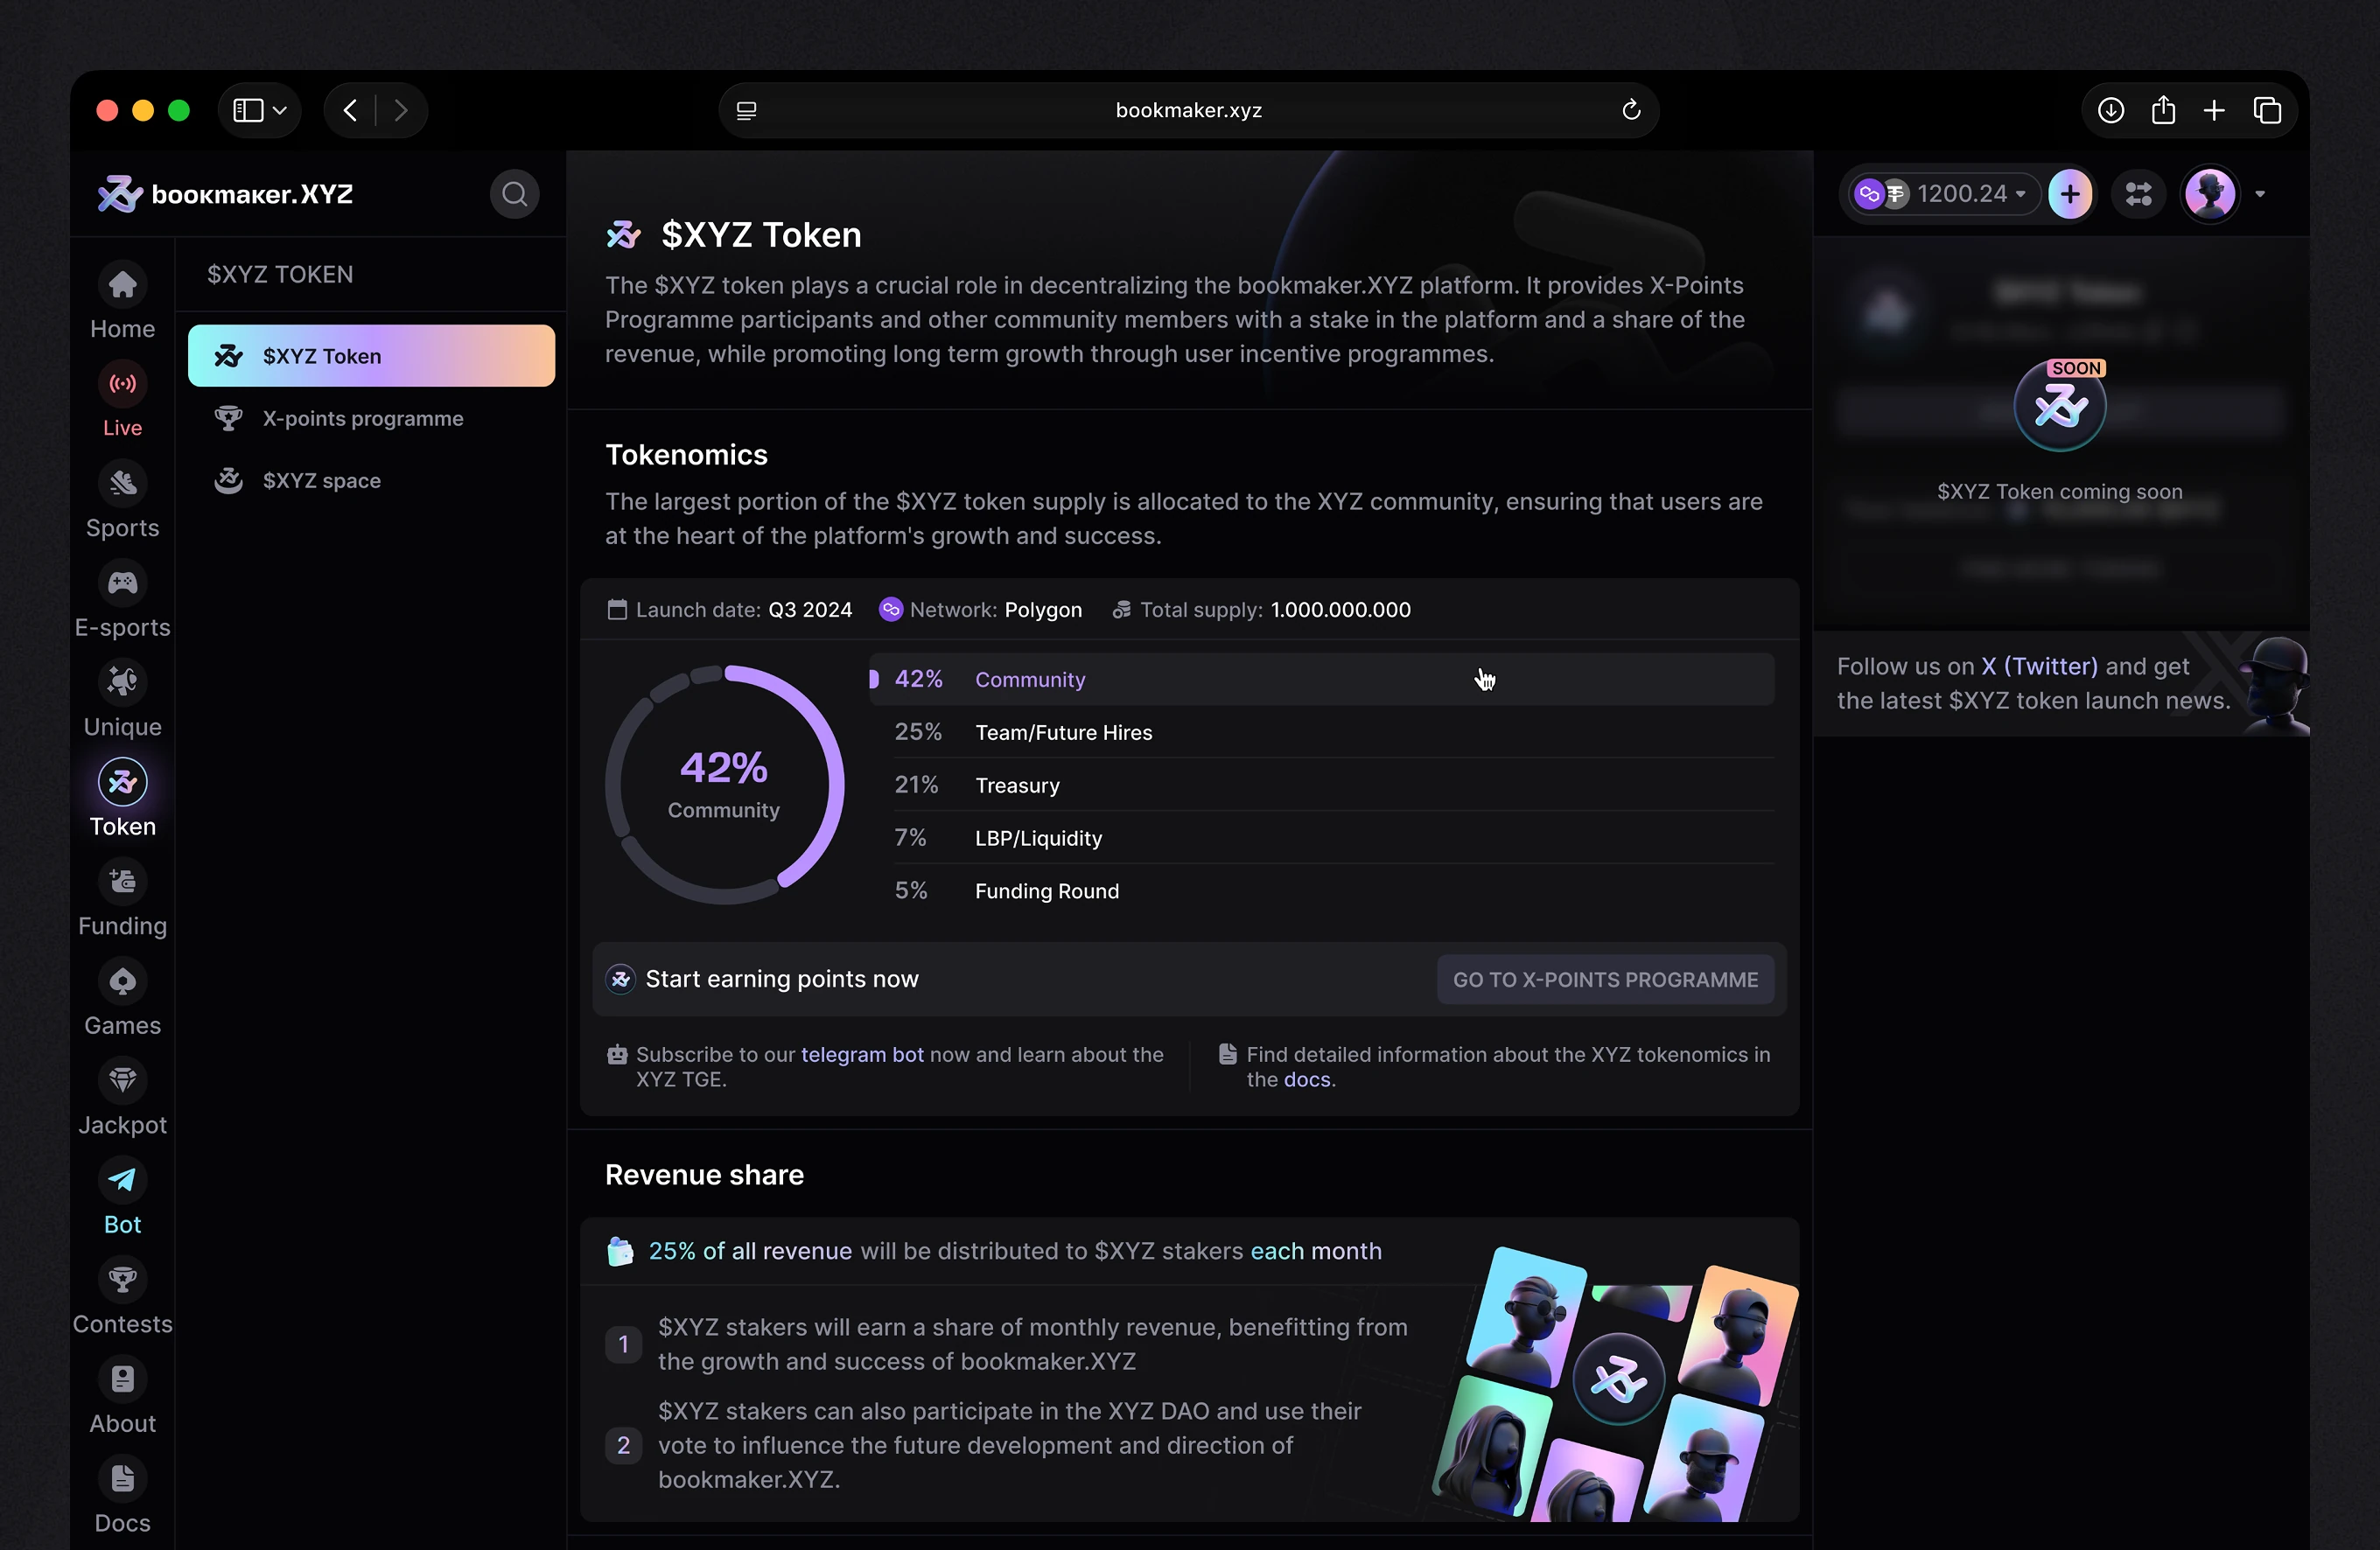Open the Jackpot diamond icon
The width and height of the screenshot is (2380, 1550).
coord(122,1080)
